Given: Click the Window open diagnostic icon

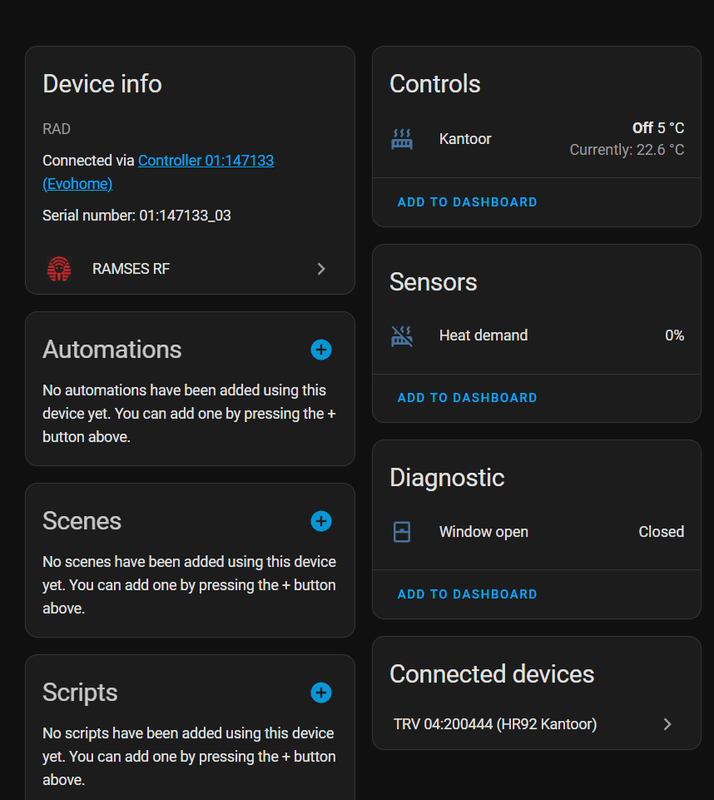Looking at the screenshot, I should (x=402, y=532).
